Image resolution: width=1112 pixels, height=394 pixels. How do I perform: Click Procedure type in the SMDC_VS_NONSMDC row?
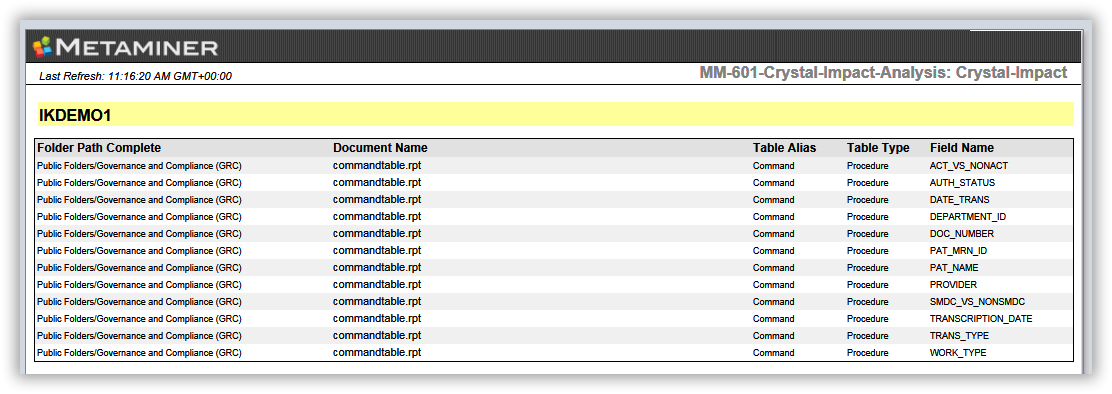[x=867, y=302]
